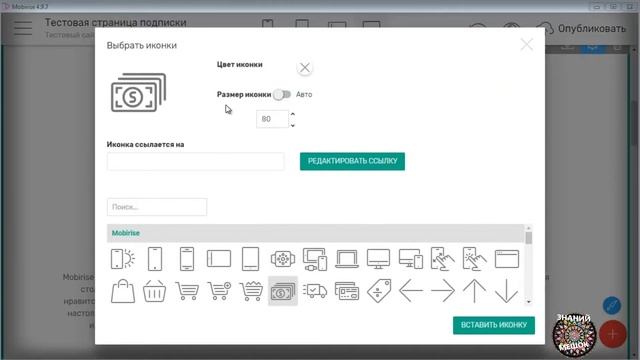The height and width of the screenshot is (360, 640).
Task: Select the empty shopping cart icon
Action: (x=187, y=291)
